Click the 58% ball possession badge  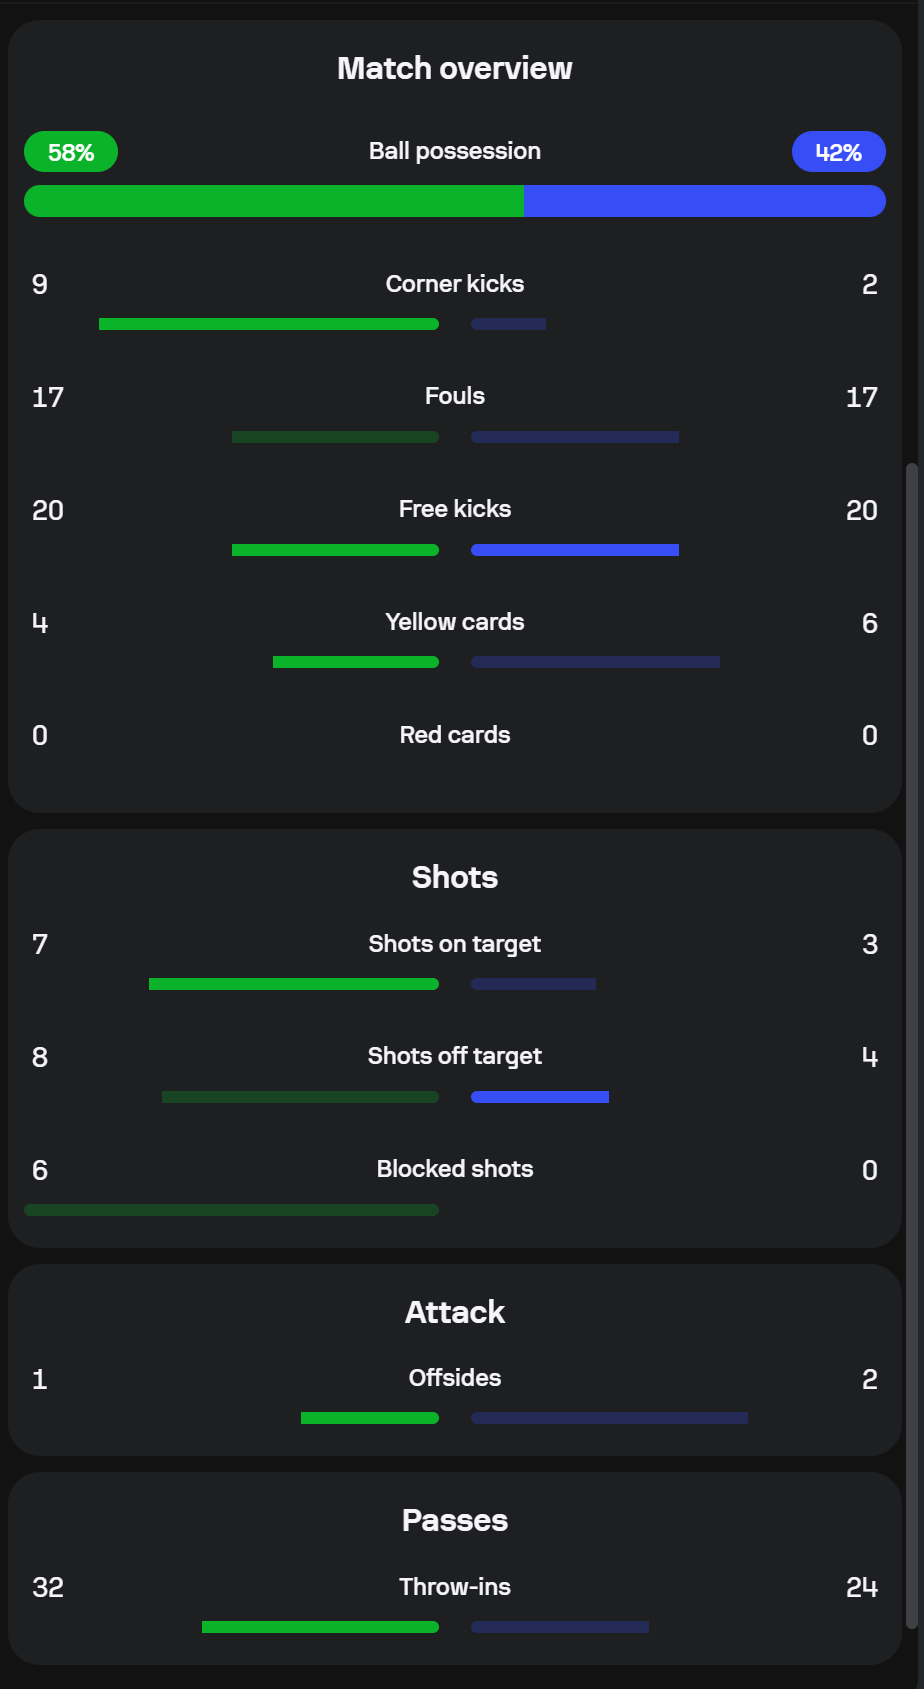click(71, 152)
